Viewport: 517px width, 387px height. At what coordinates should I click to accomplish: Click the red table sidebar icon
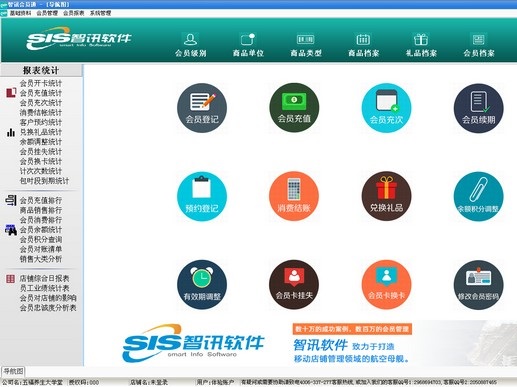coord(11,279)
